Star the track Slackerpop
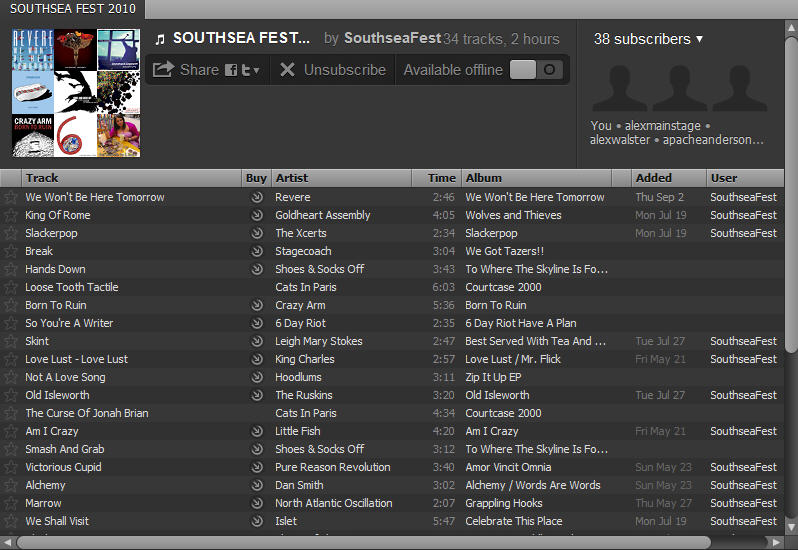Screen dimensions: 798x550 click(x=10, y=234)
